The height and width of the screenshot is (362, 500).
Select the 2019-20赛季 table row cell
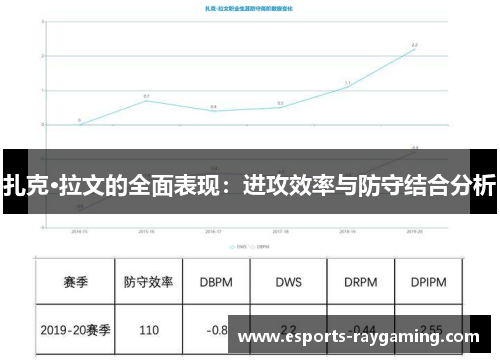point(75,330)
